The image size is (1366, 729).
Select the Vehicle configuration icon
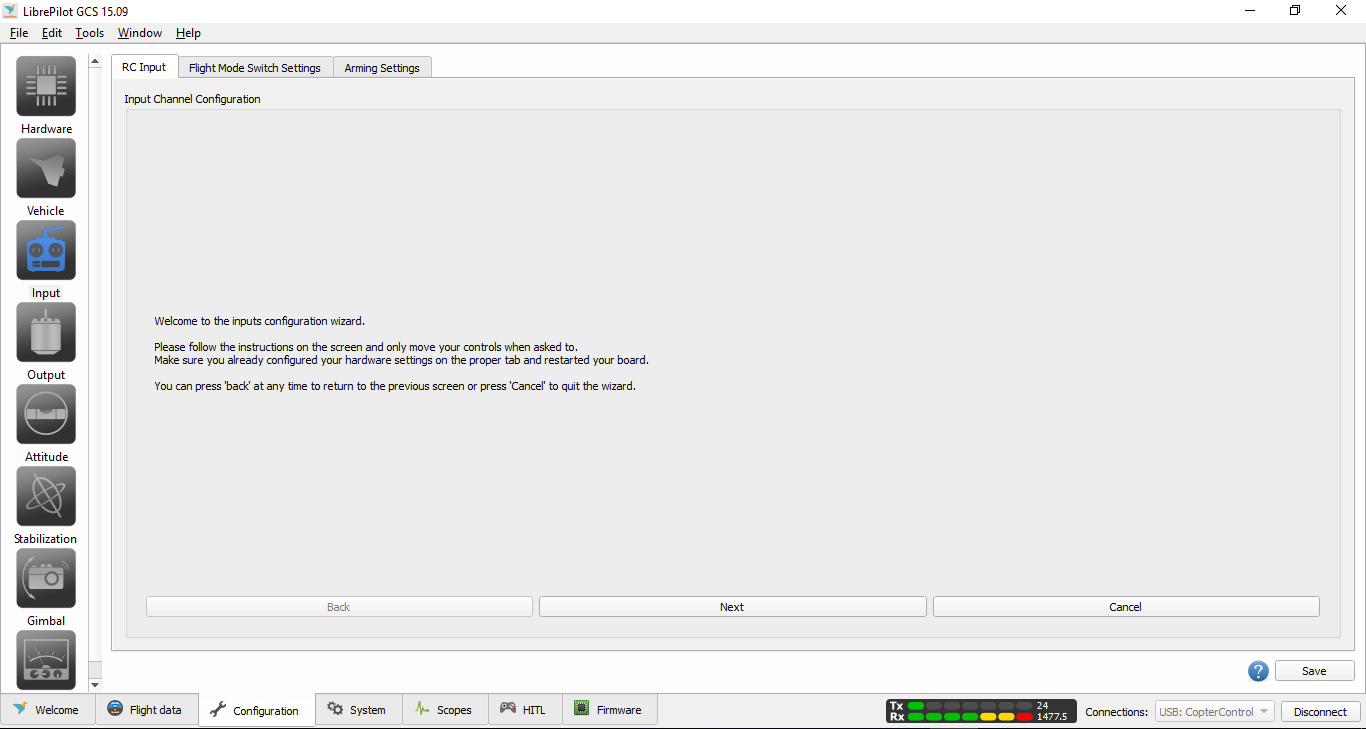click(x=46, y=168)
